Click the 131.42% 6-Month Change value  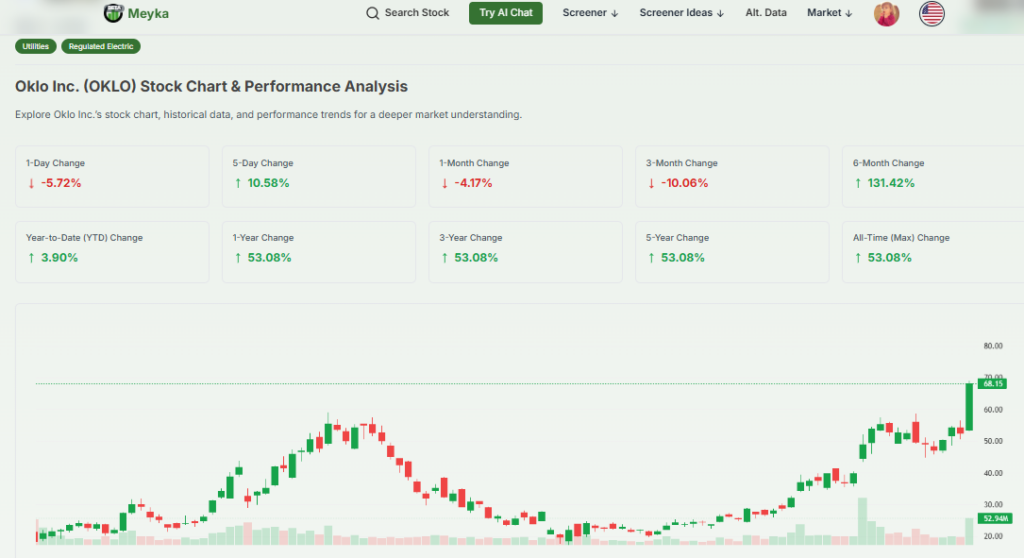891,184
